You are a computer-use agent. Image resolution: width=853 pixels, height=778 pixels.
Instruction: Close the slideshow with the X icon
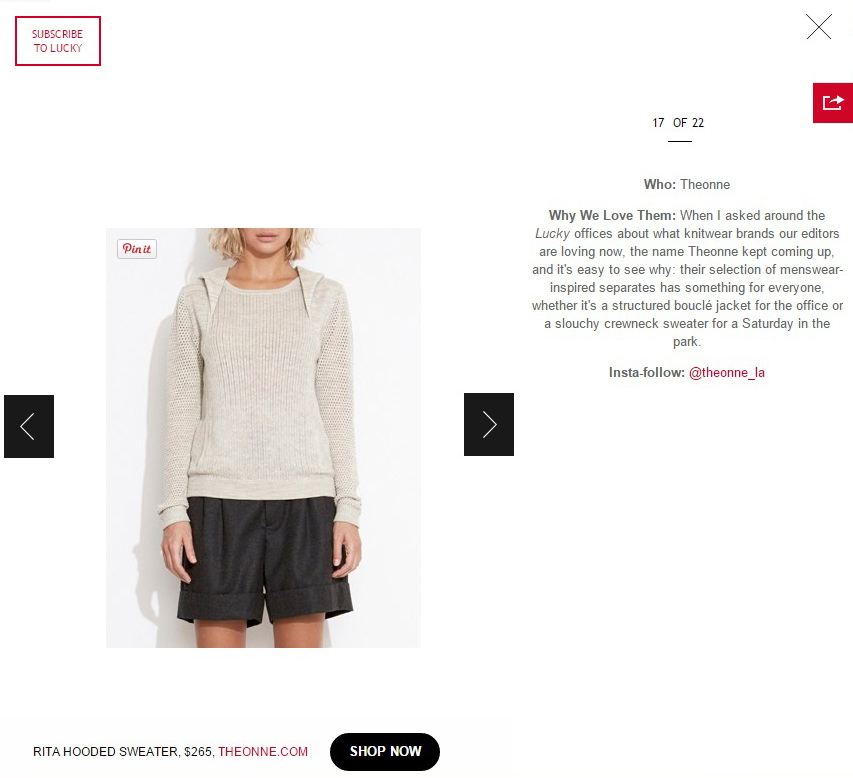pos(819,27)
